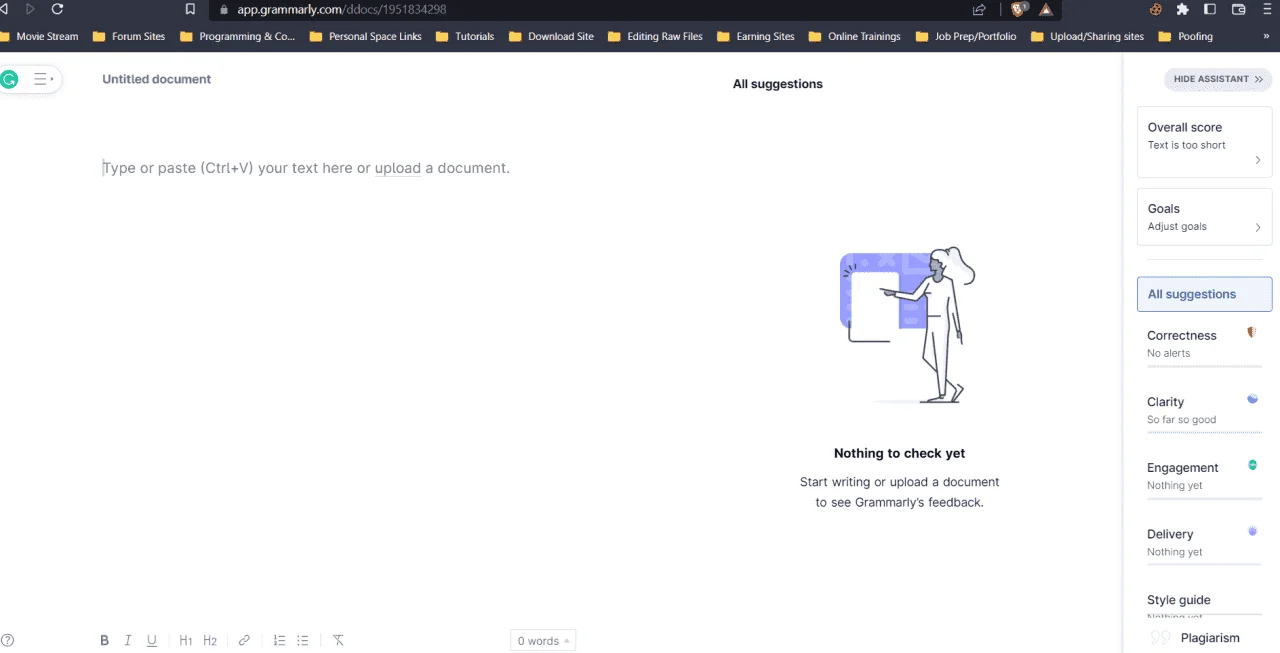Apply Heading 2 style
The width and height of the screenshot is (1280, 653).
coord(210,641)
